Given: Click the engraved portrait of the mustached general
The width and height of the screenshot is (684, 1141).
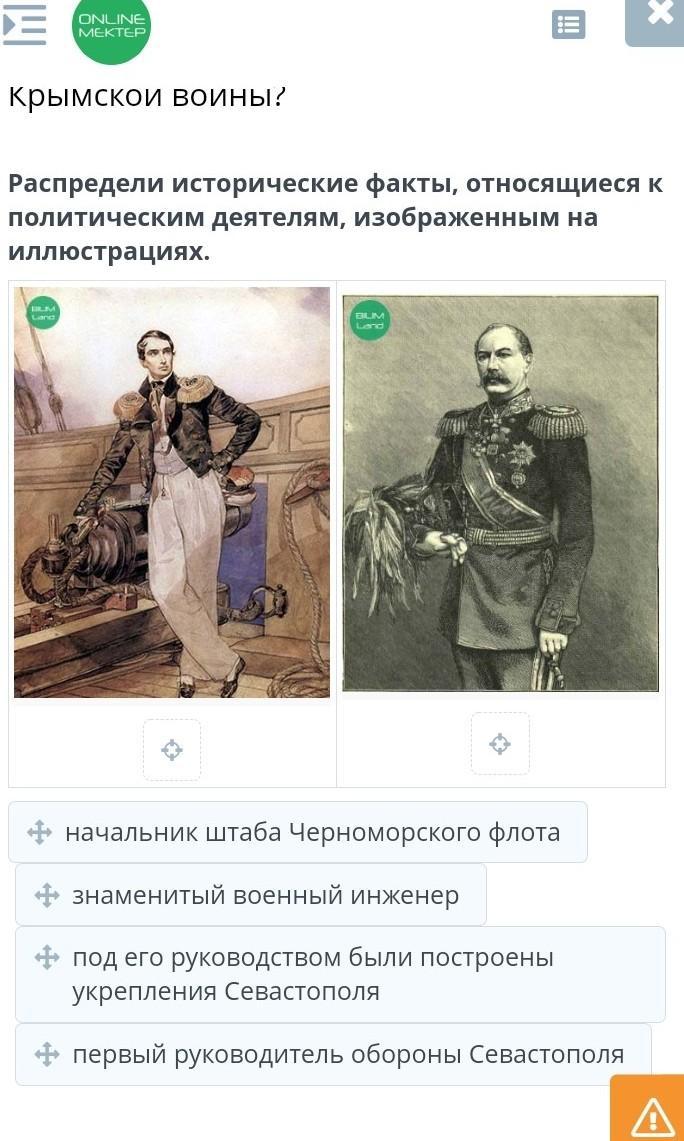Looking at the screenshot, I should pos(501,493).
